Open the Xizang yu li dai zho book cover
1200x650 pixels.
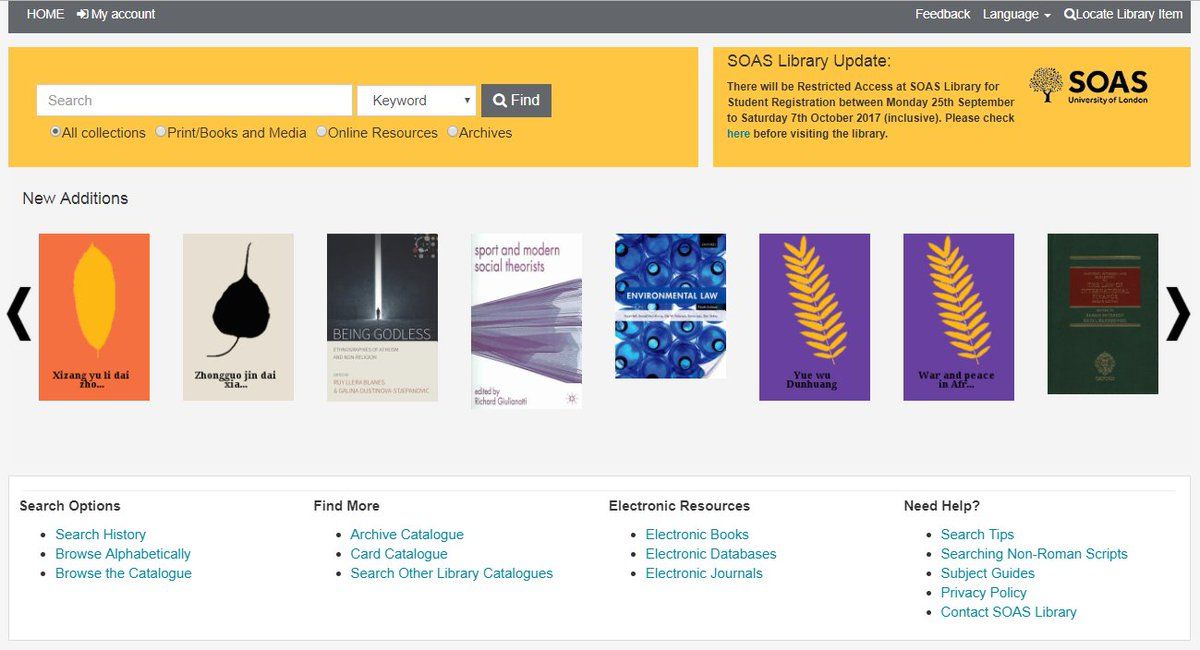click(x=94, y=317)
